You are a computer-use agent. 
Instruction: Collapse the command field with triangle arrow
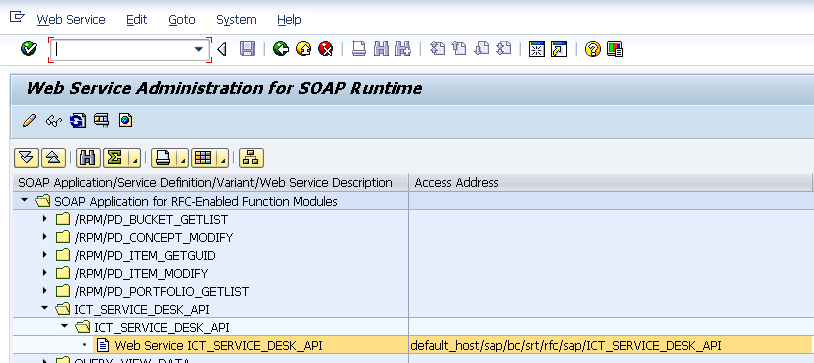222,49
